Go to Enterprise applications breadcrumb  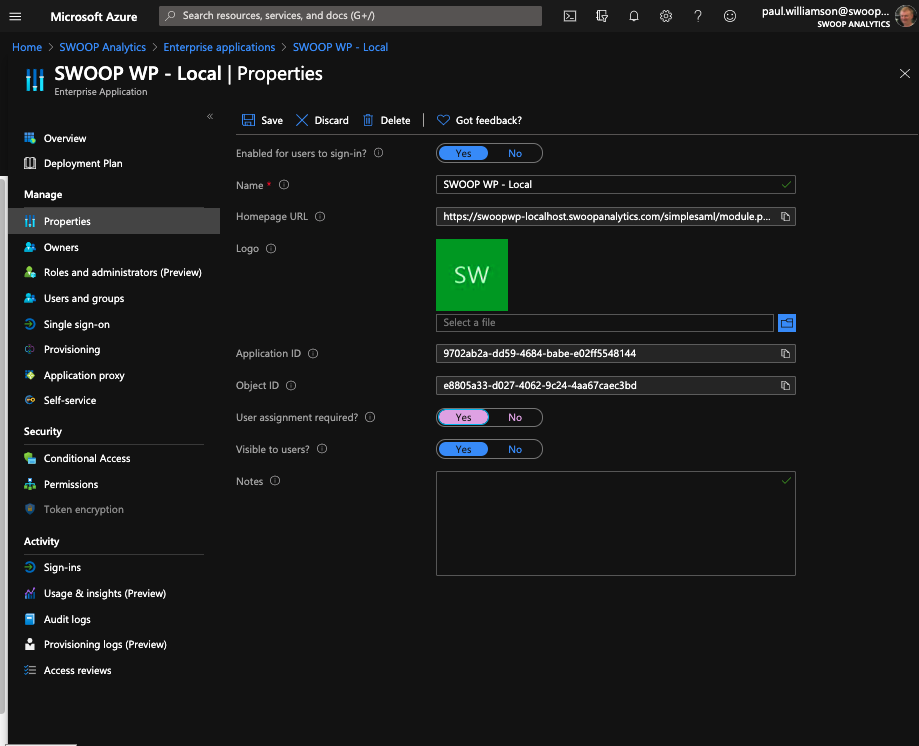(x=219, y=47)
